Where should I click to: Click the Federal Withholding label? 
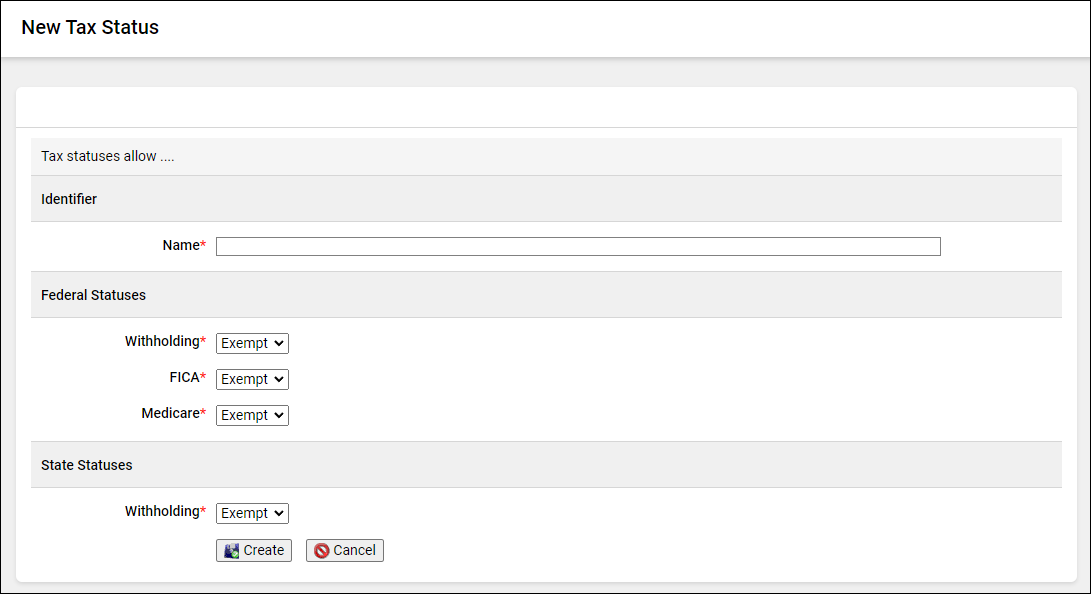point(162,341)
